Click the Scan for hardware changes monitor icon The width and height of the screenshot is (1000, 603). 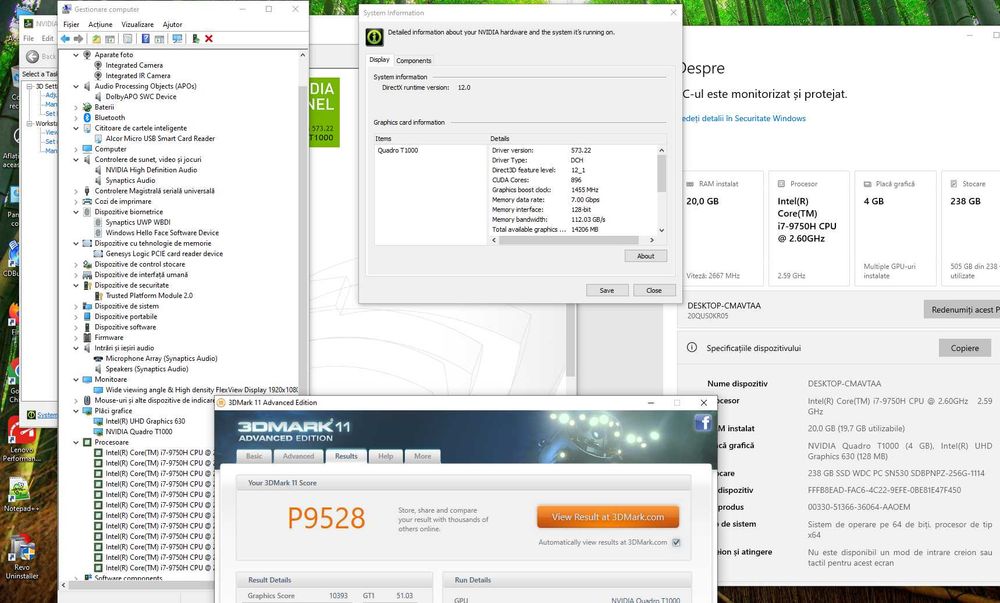[x=177, y=39]
